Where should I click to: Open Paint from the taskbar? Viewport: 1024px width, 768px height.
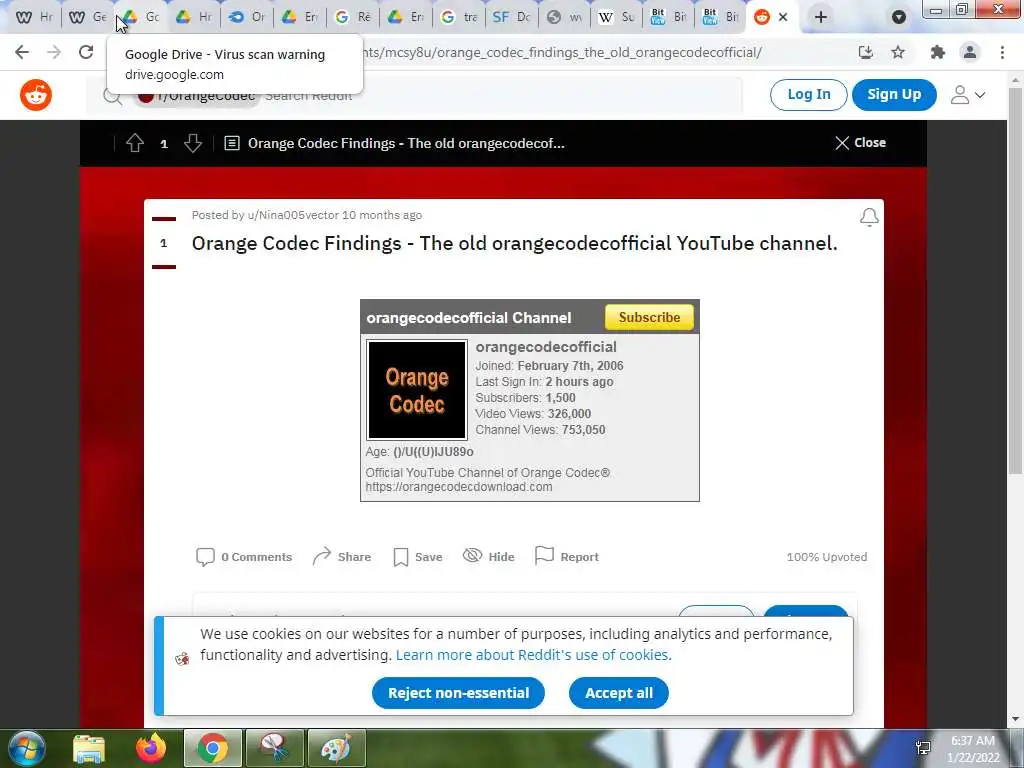click(x=337, y=748)
